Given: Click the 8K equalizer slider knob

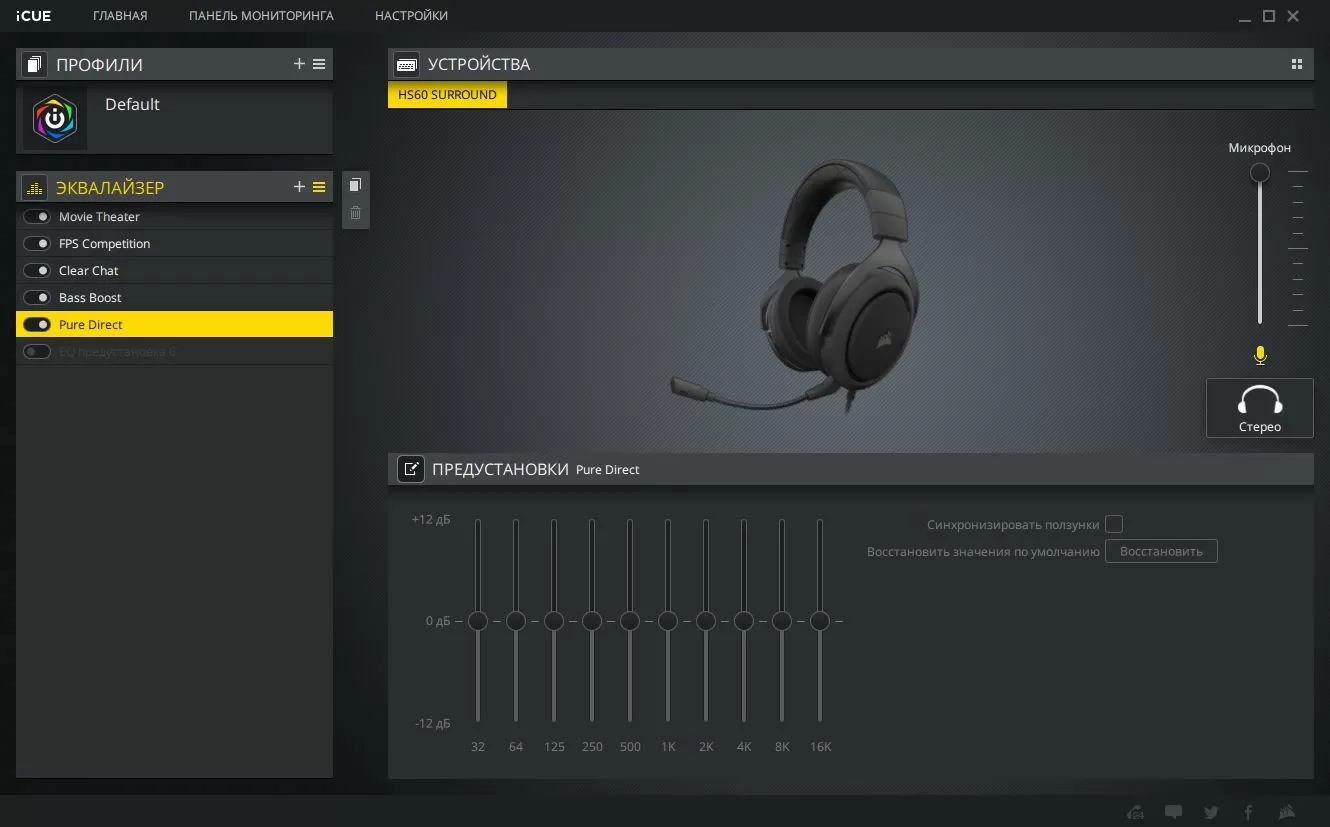Looking at the screenshot, I should (782, 621).
